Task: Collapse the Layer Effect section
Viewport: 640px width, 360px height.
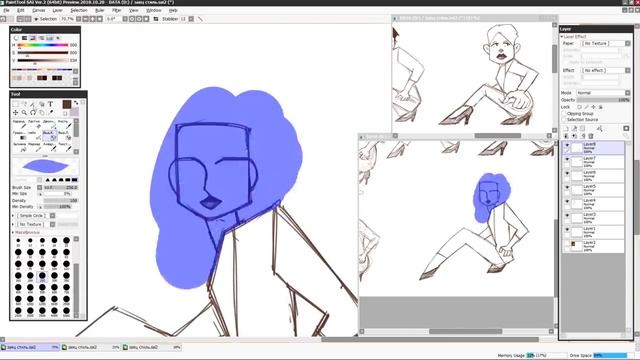Action: [x=562, y=37]
